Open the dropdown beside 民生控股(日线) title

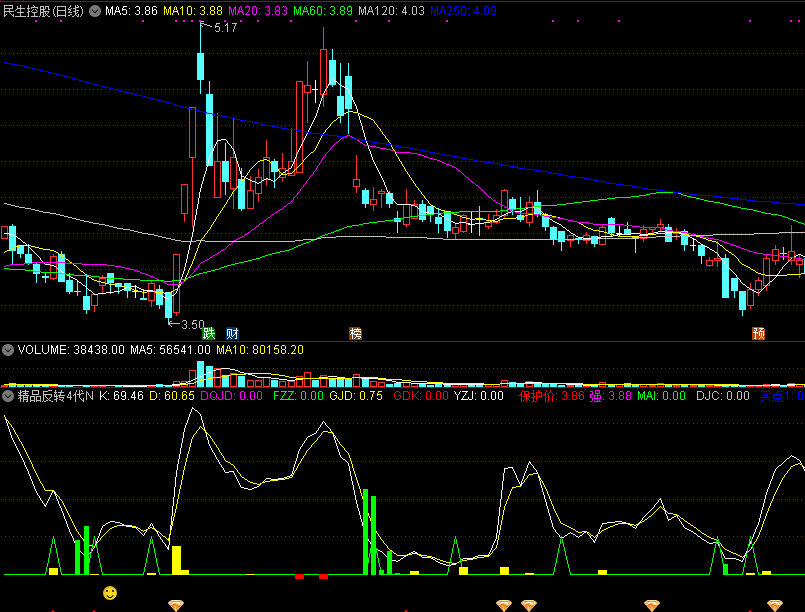pyautogui.click(x=95, y=11)
